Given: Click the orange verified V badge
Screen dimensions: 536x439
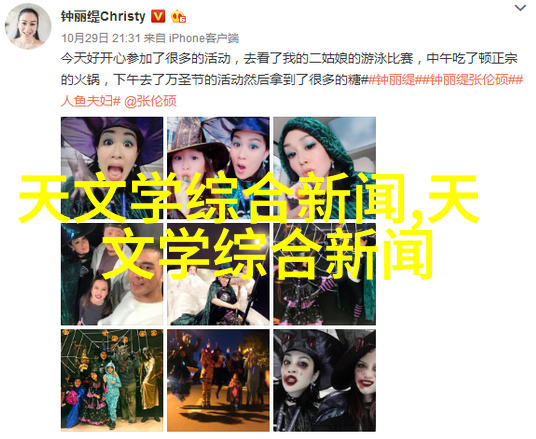Looking at the screenshot, I should [158, 16].
